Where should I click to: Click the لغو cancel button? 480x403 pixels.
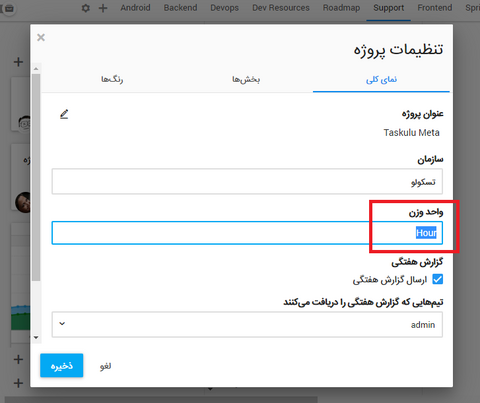105,366
